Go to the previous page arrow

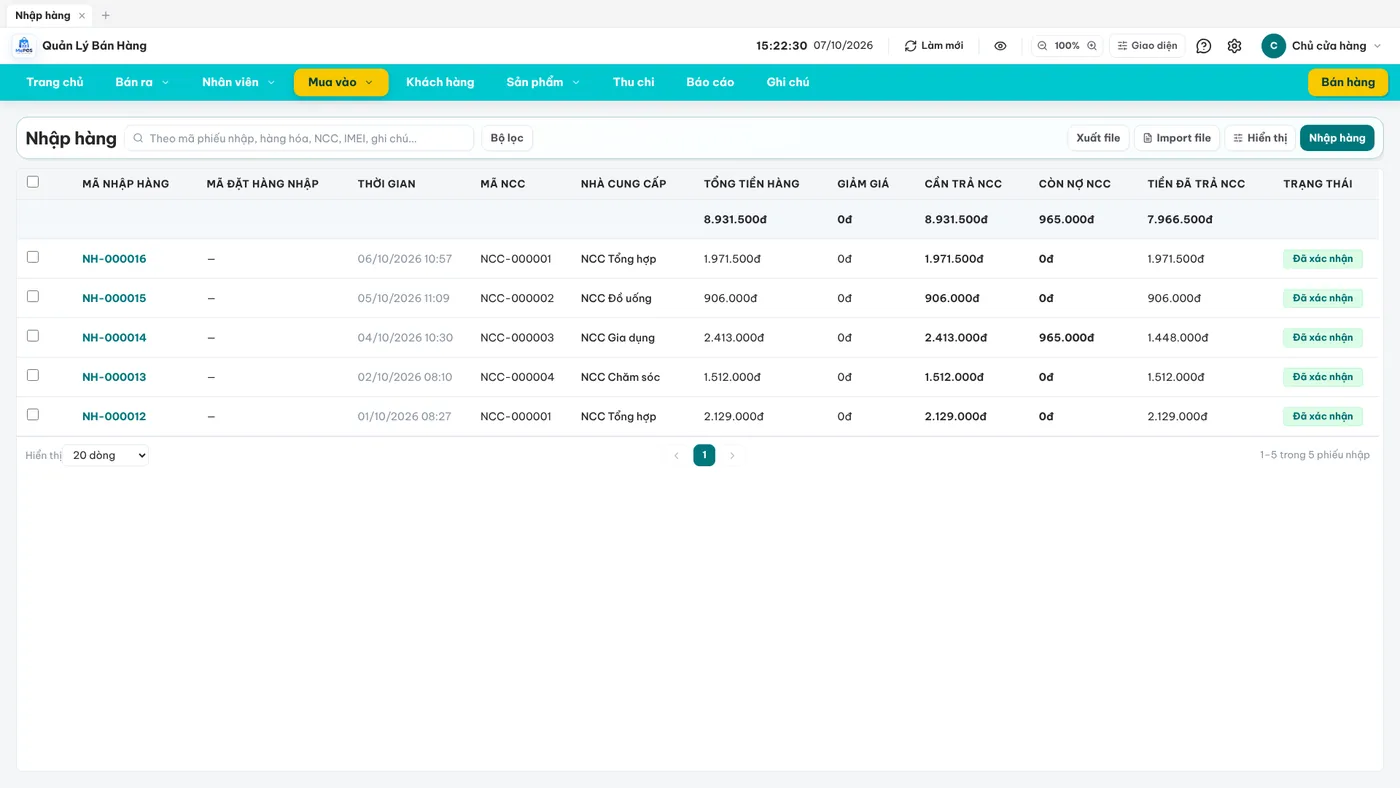[x=676, y=456]
